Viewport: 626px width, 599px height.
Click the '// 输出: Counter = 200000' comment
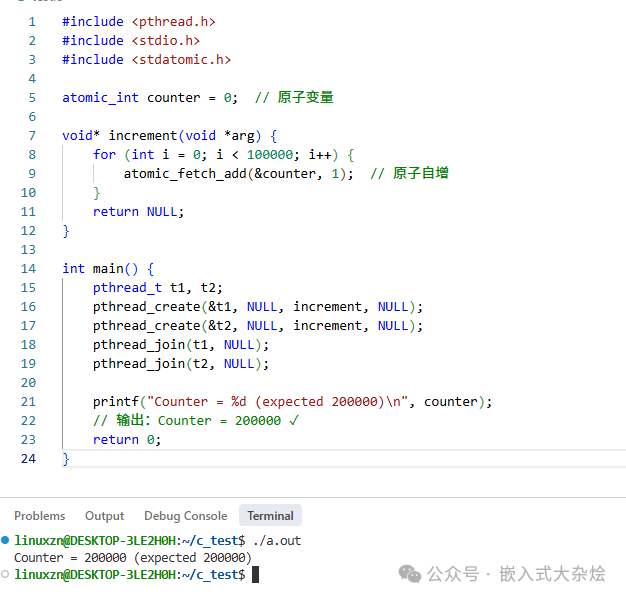pos(196,420)
